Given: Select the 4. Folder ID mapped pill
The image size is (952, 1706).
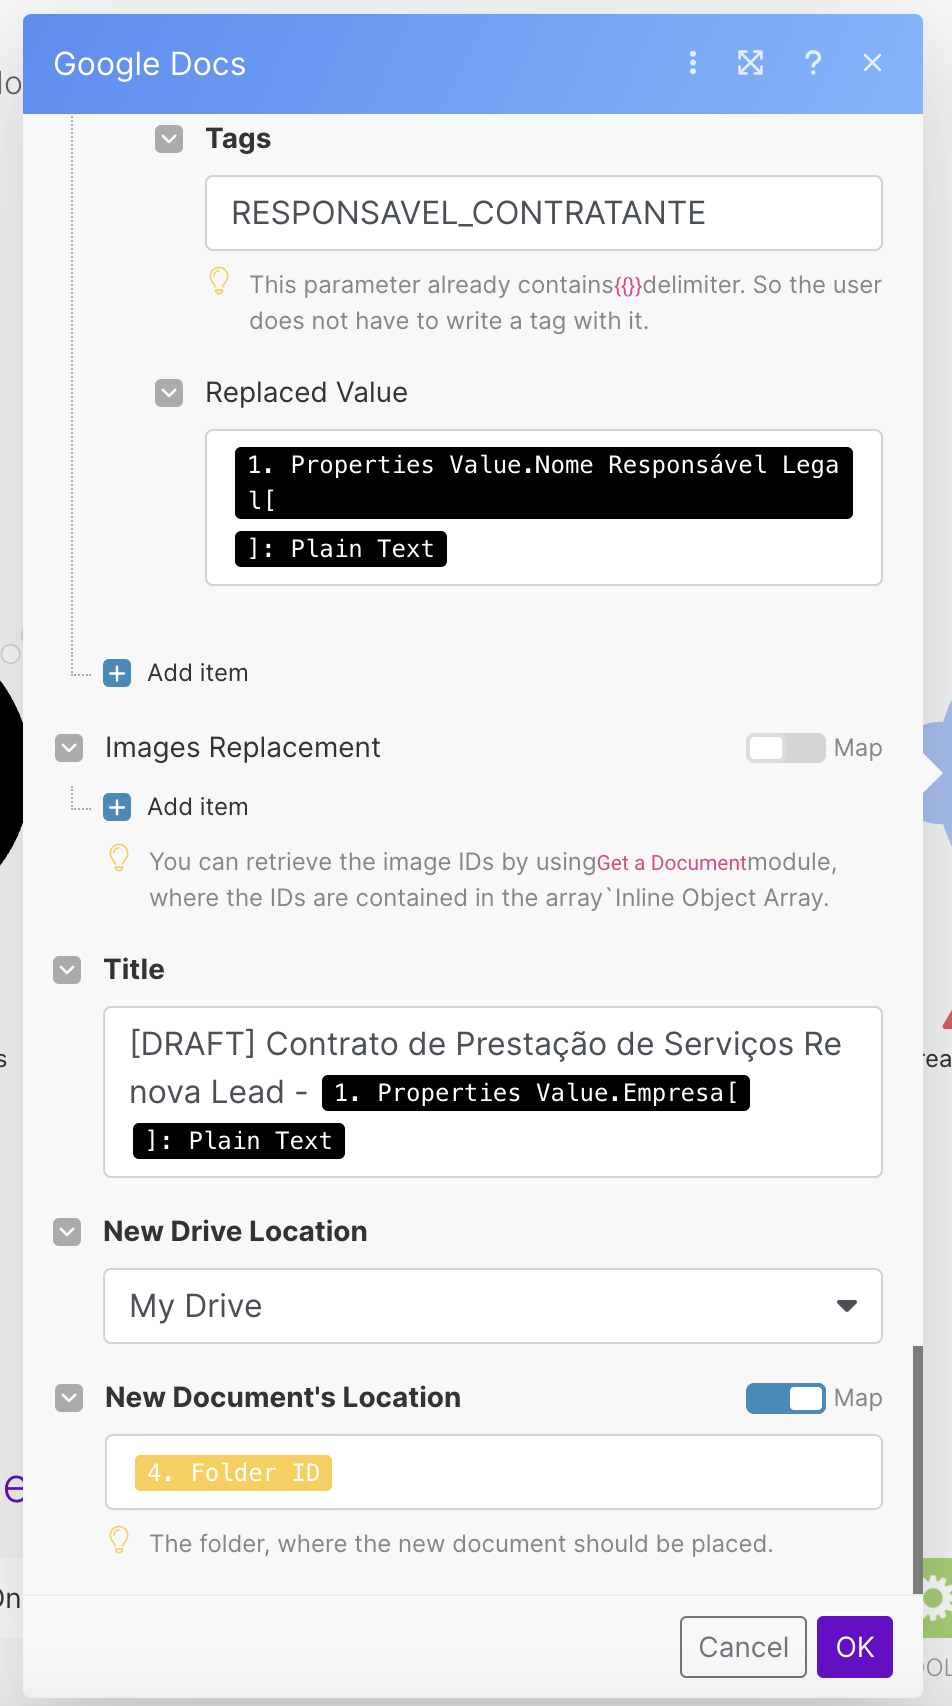Looking at the screenshot, I should click(x=233, y=1473).
